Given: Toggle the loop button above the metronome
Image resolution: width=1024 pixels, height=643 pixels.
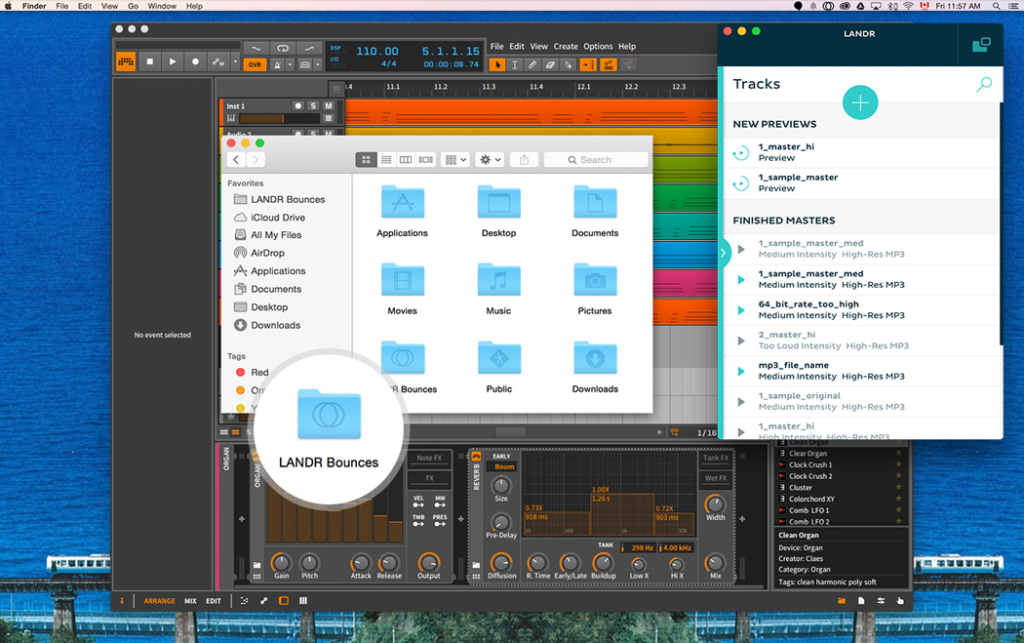Looking at the screenshot, I should [283, 48].
